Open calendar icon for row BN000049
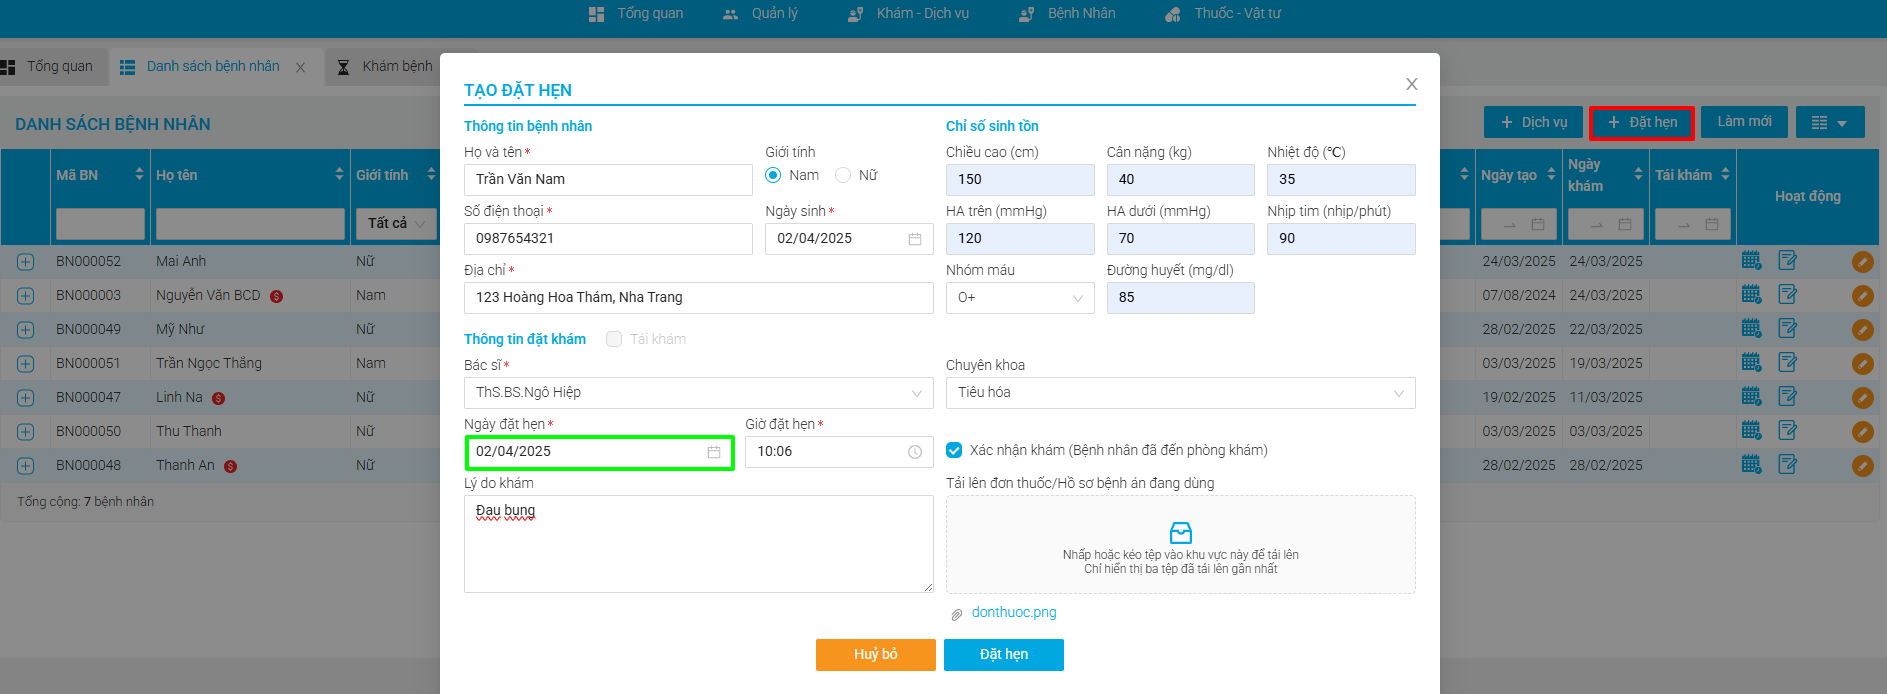The image size is (1887, 694). (1751, 329)
